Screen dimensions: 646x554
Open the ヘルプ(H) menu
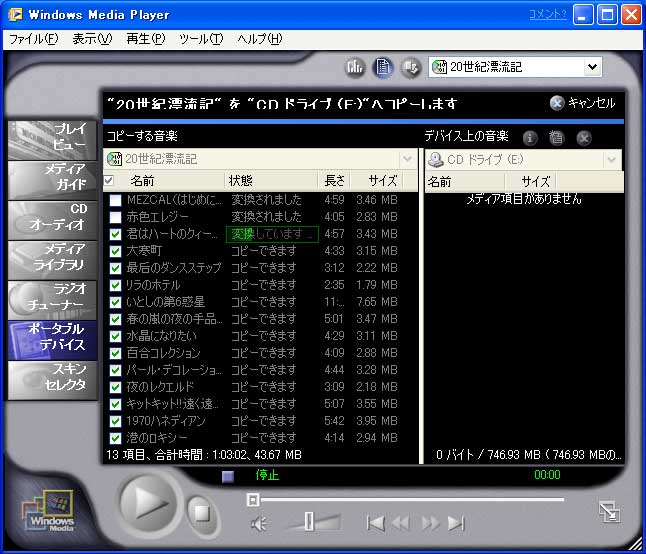pyautogui.click(x=260, y=39)
